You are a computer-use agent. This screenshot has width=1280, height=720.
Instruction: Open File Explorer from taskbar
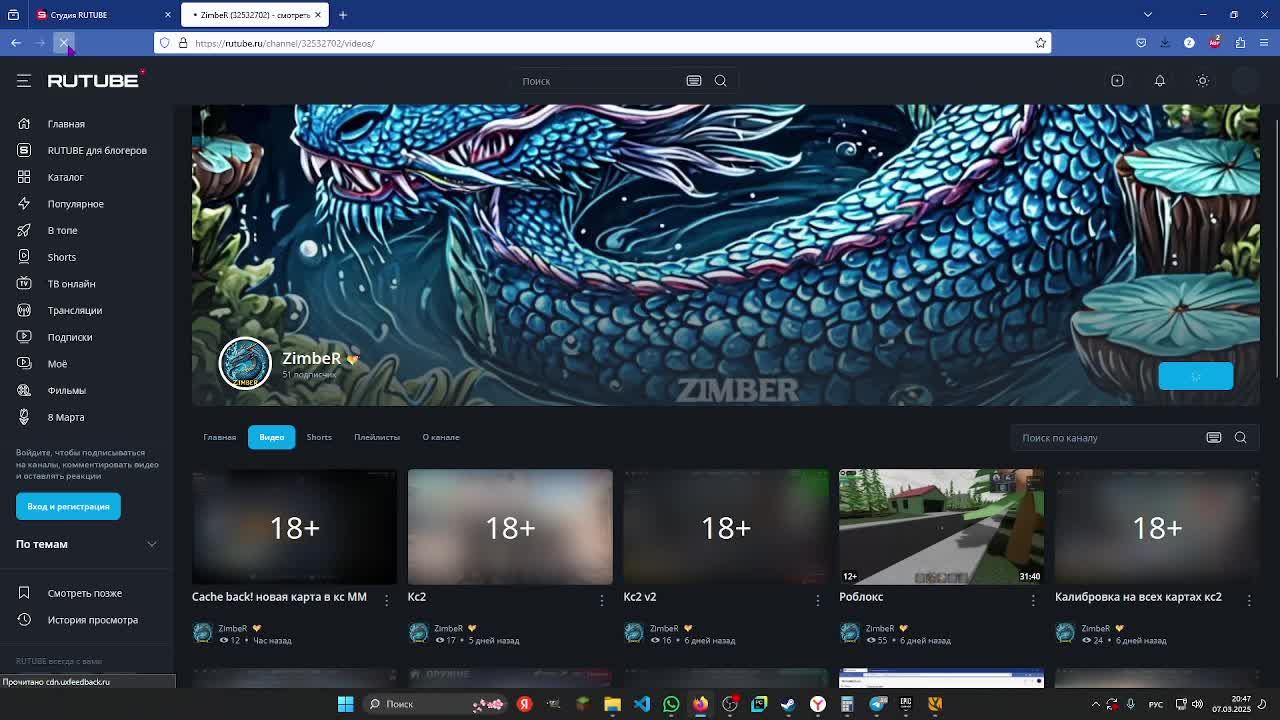click(x=612, y=704)
